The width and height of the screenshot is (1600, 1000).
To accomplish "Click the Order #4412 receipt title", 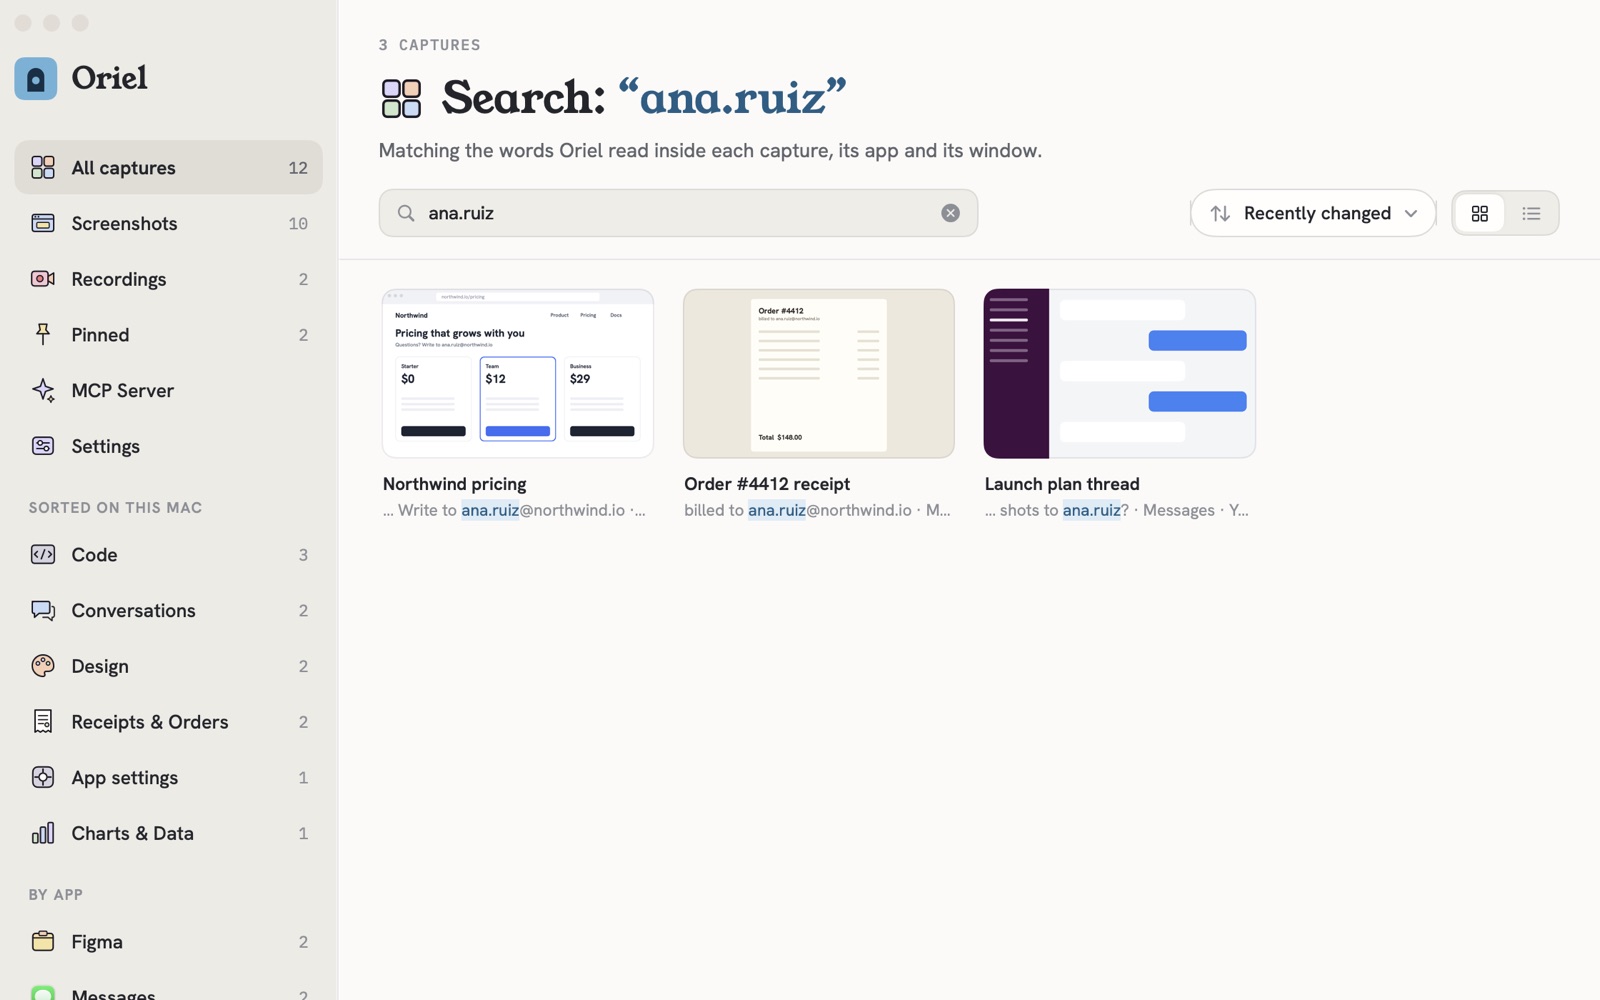I will pyautogui.click(x=767, y=484).
